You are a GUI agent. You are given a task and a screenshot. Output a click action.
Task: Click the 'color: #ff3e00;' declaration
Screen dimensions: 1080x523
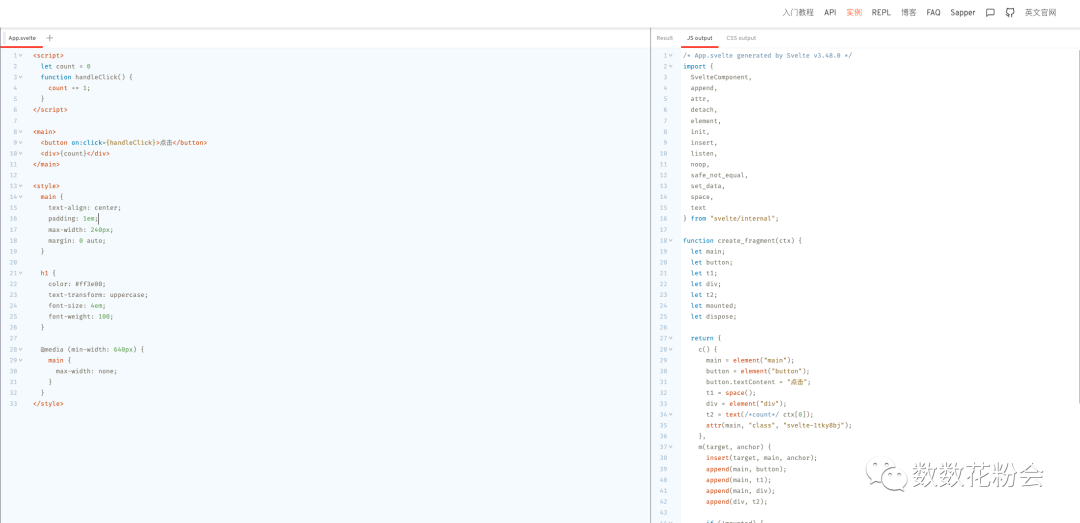tap(77, 284)
